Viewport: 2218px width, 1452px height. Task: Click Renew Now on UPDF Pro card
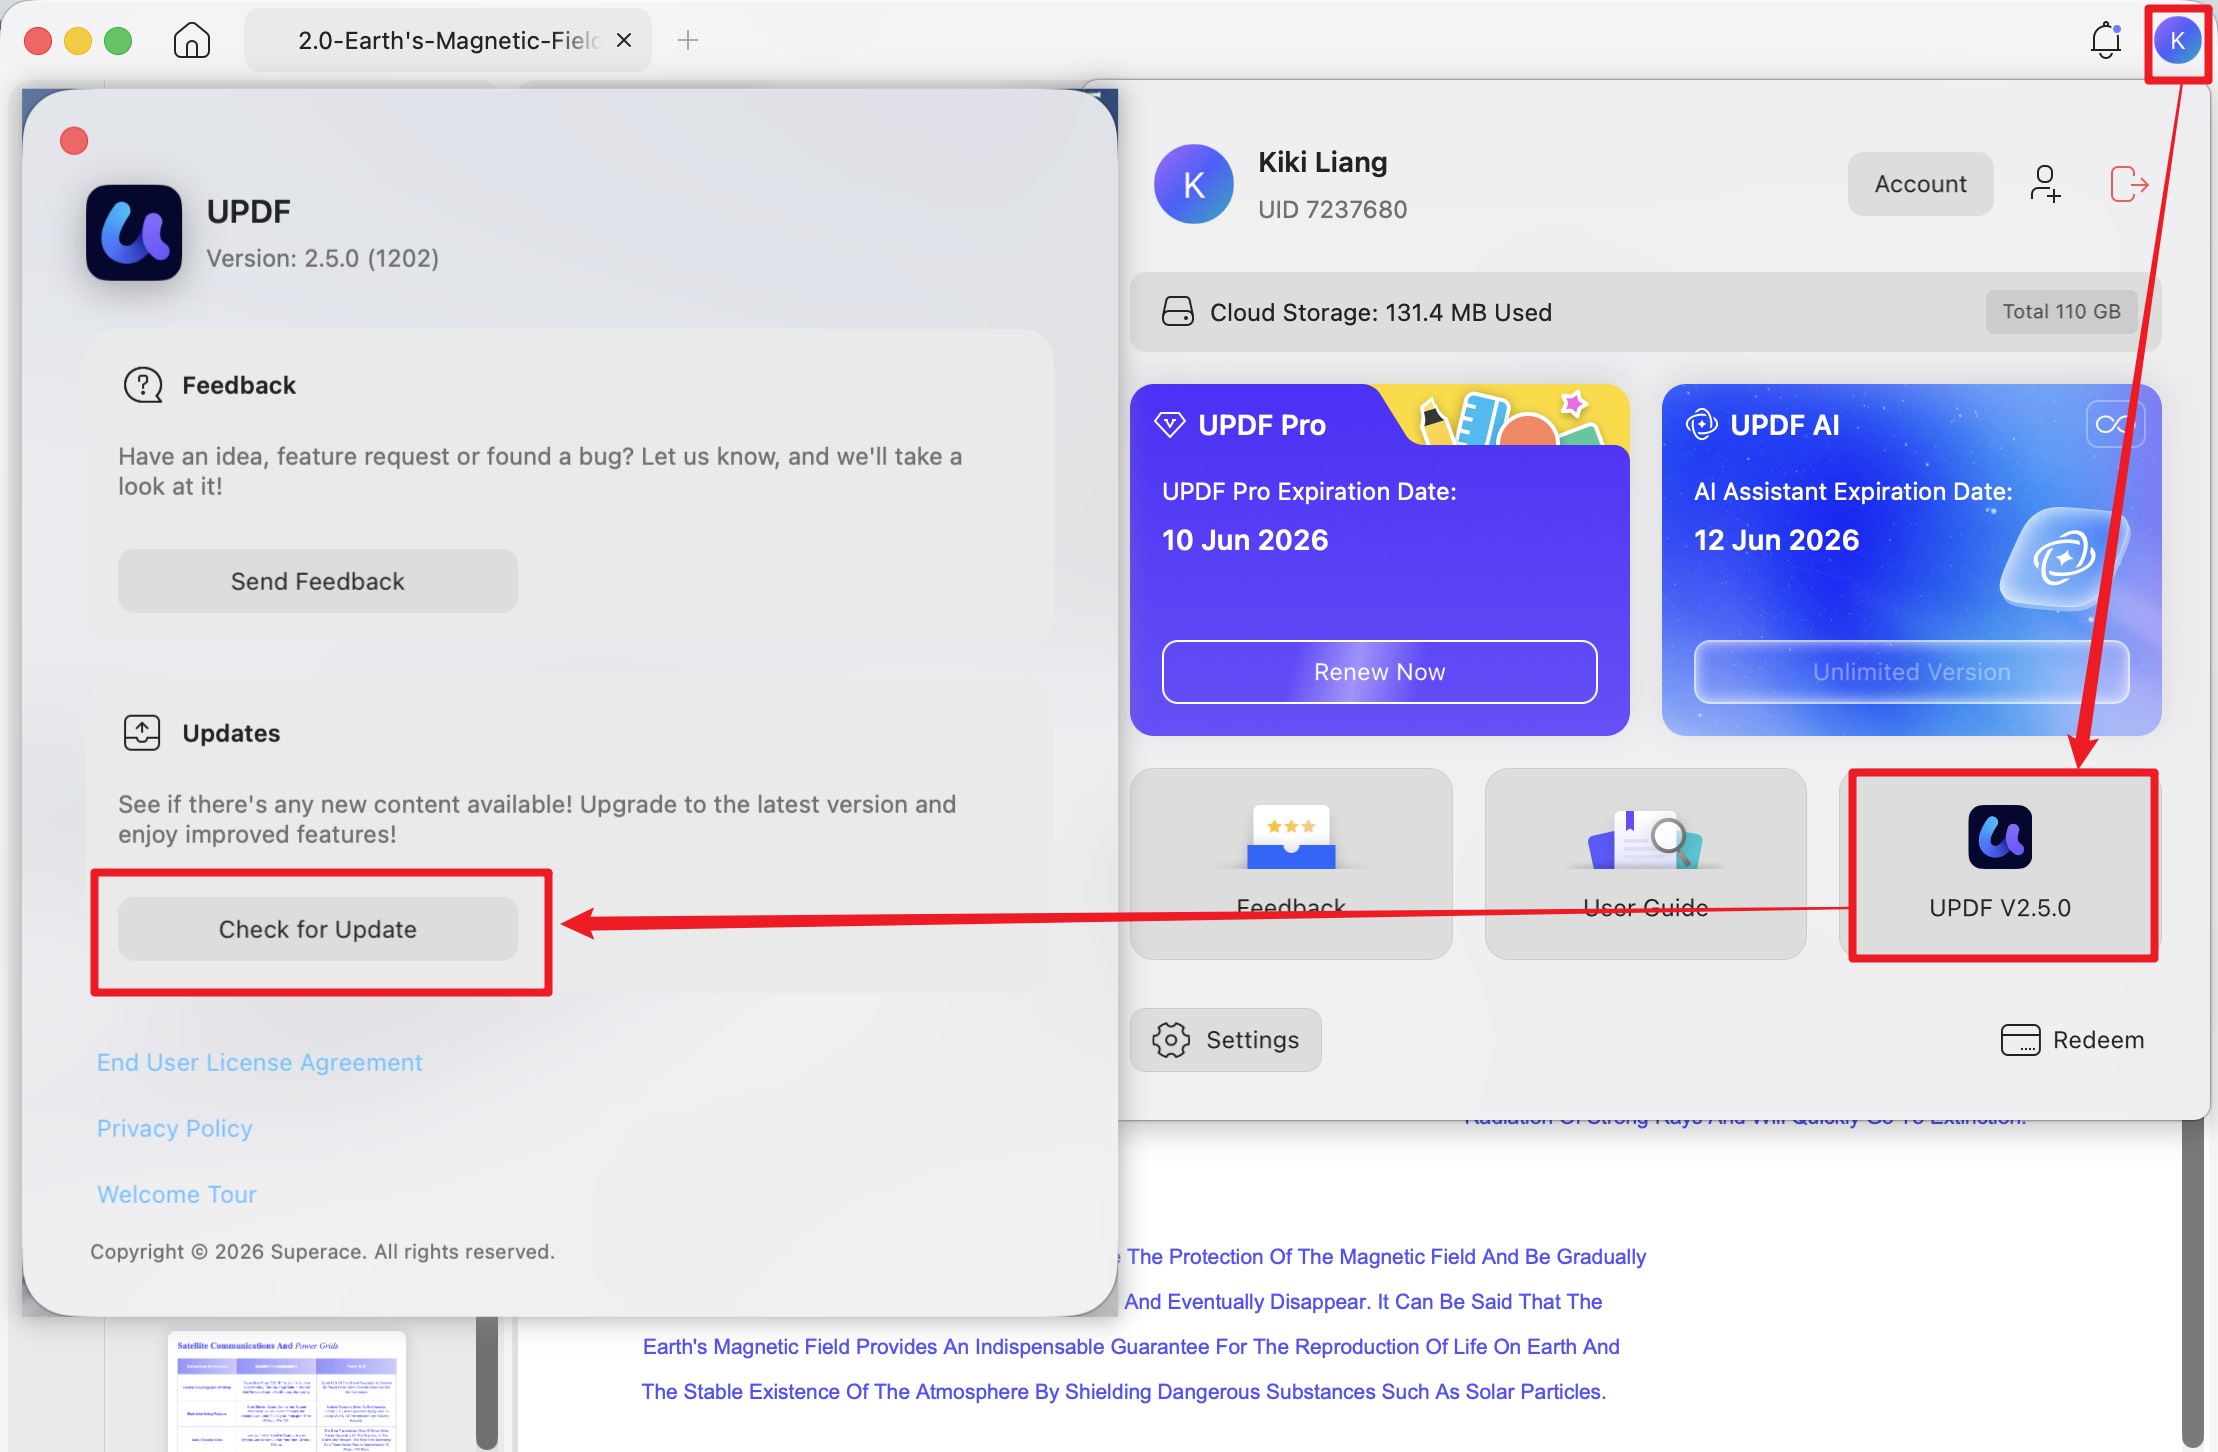pos(1380,672)
